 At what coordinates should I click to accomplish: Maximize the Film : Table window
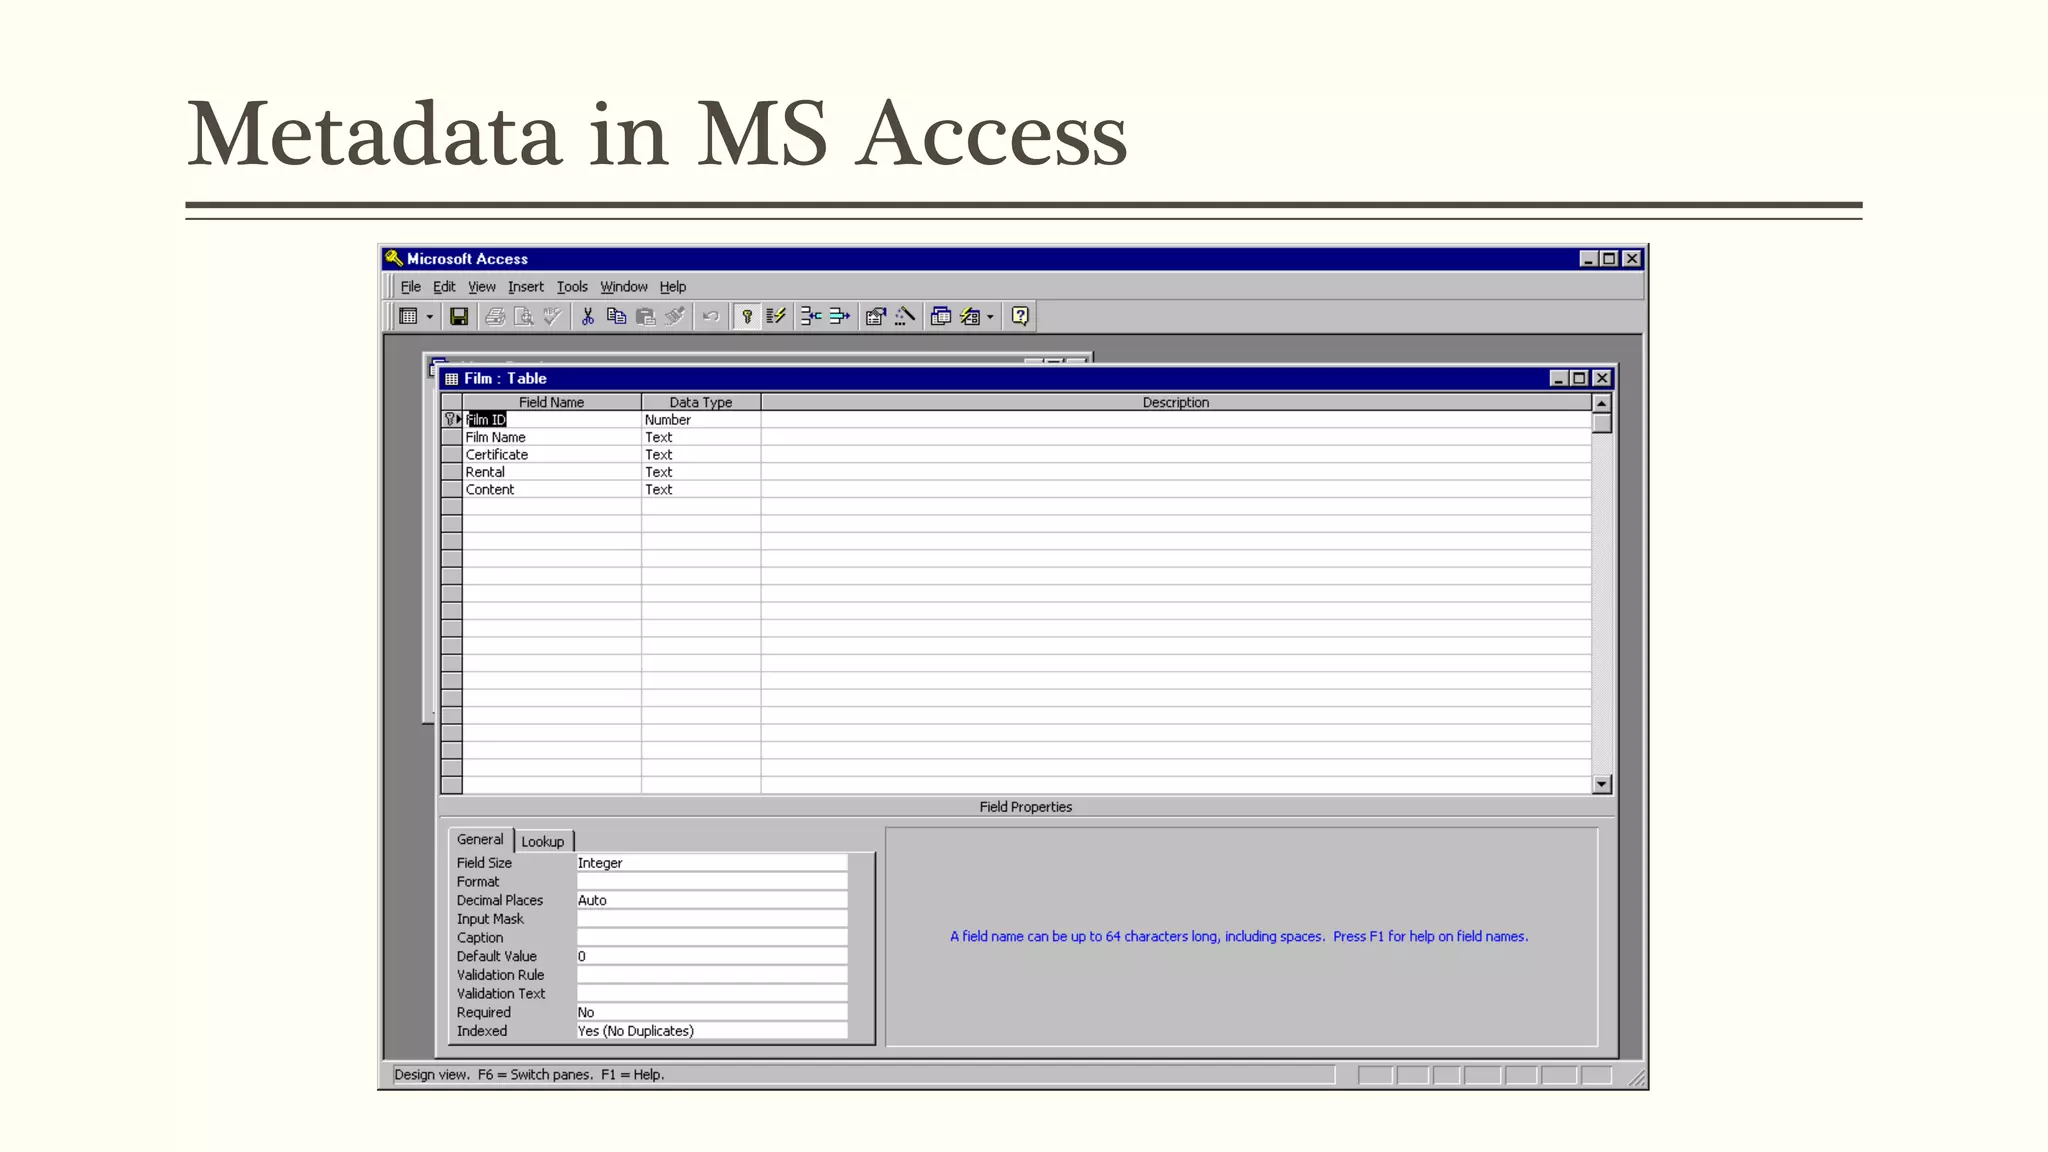[x=1579, y=378]
